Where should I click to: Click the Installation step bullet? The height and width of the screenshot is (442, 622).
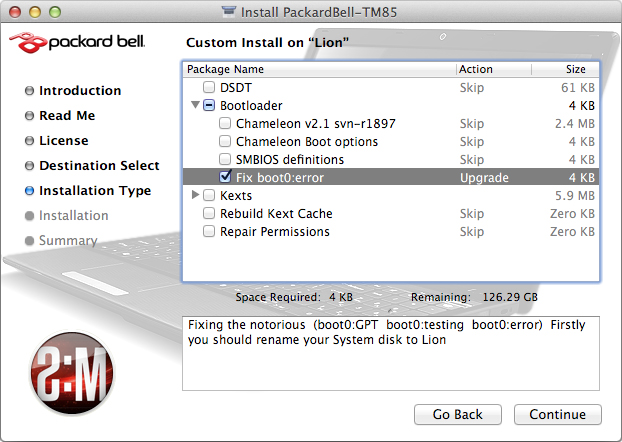[29, 215]
